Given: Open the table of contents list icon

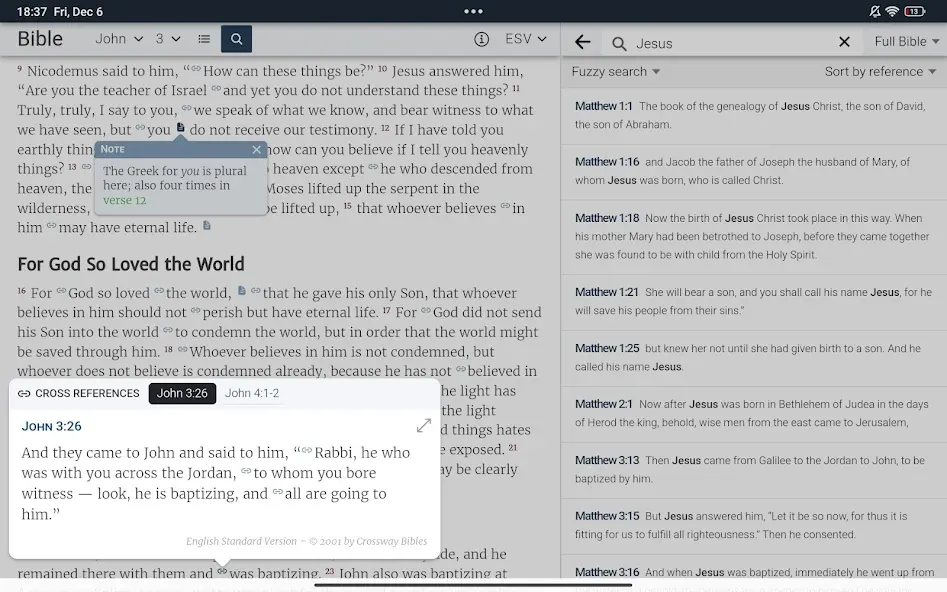Looking at the screenshot, I should tap(204, 39).
